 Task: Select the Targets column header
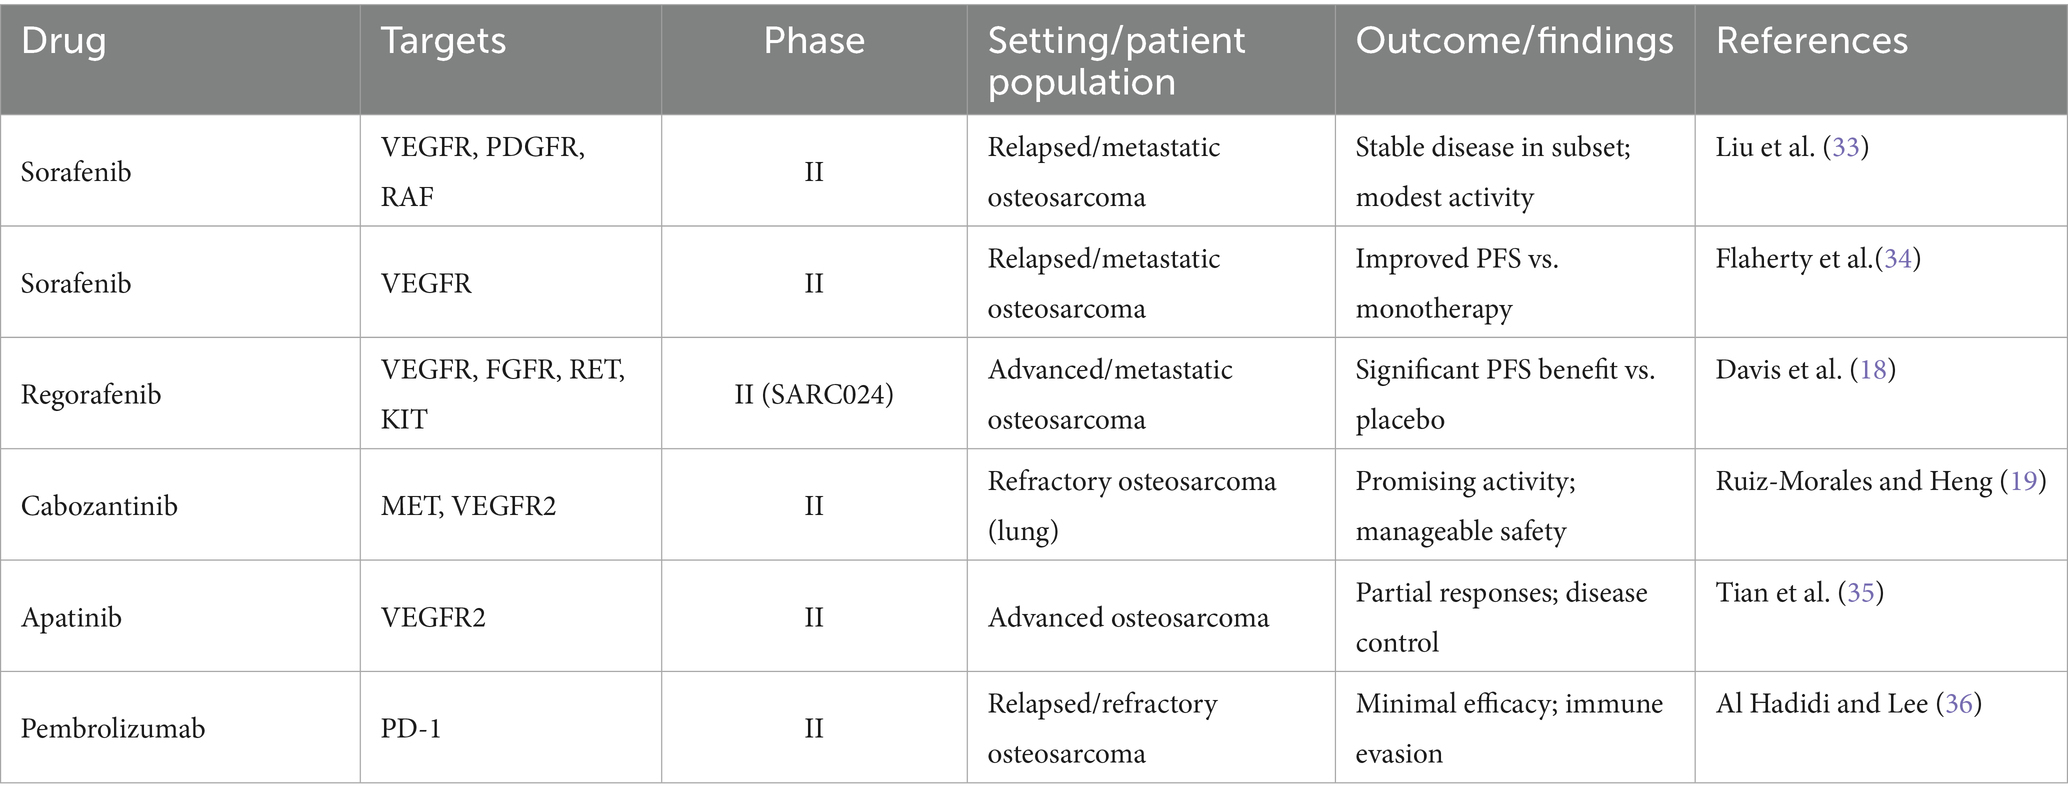[x=443, y=41]
